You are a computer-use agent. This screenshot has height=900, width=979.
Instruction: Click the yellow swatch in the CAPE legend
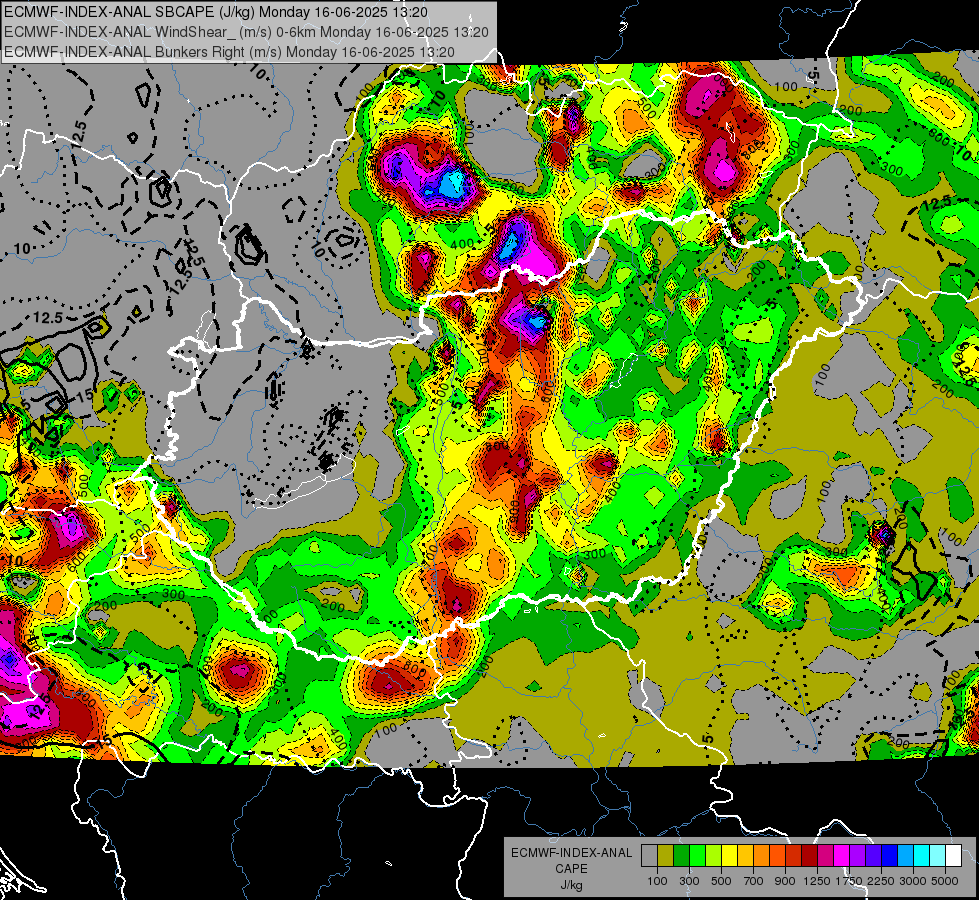[729, 856]
